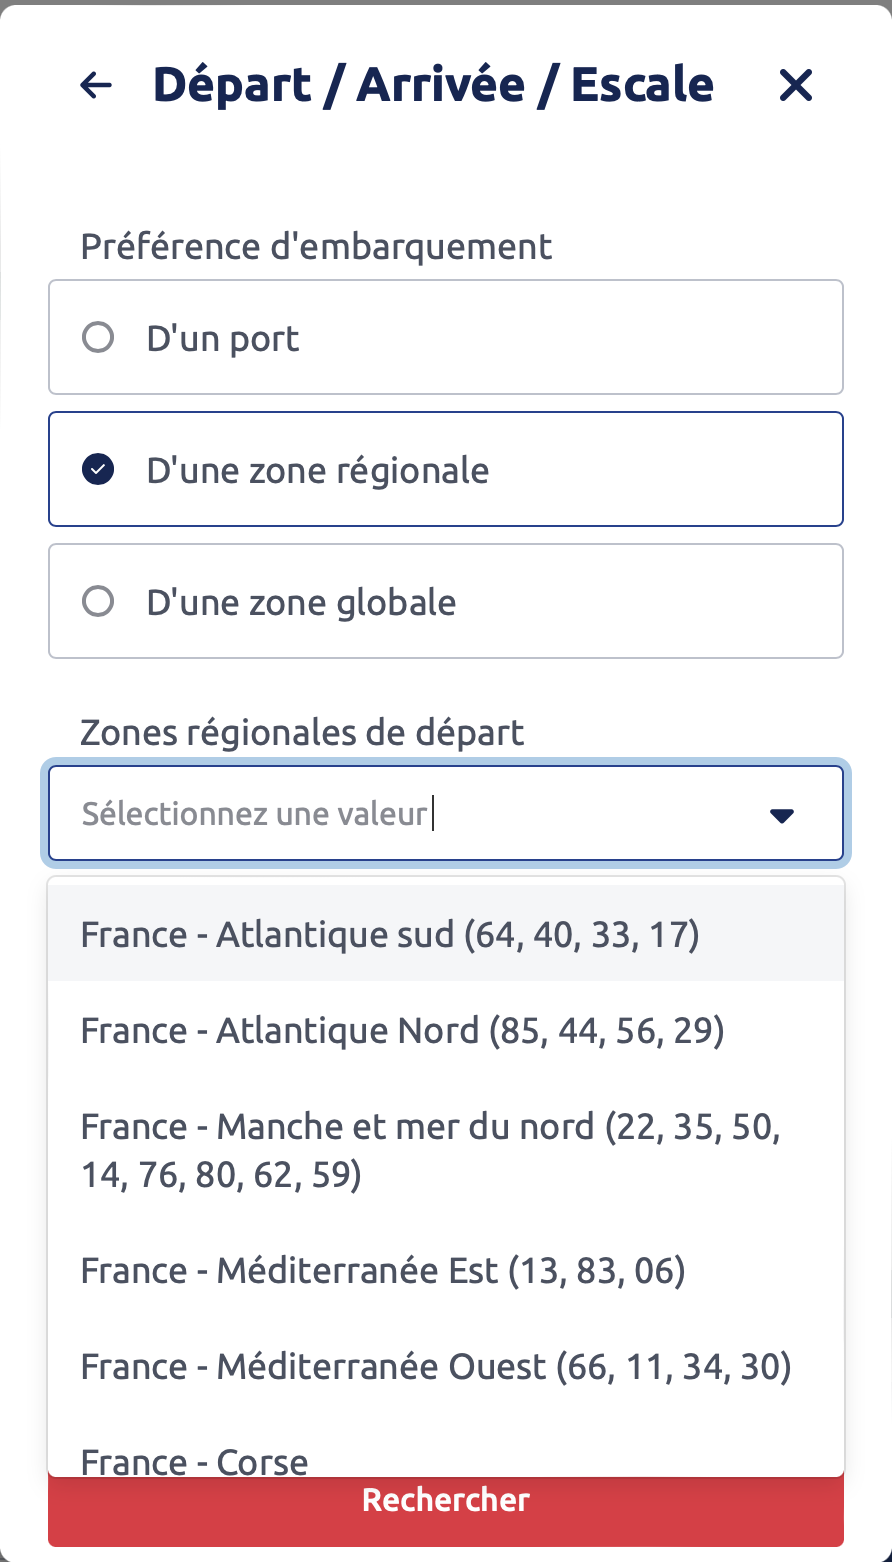Viewport: 892px width, 1562px height.
Task: Pick France - Atlantique Nord option
Action: [x=446, y=1030]
